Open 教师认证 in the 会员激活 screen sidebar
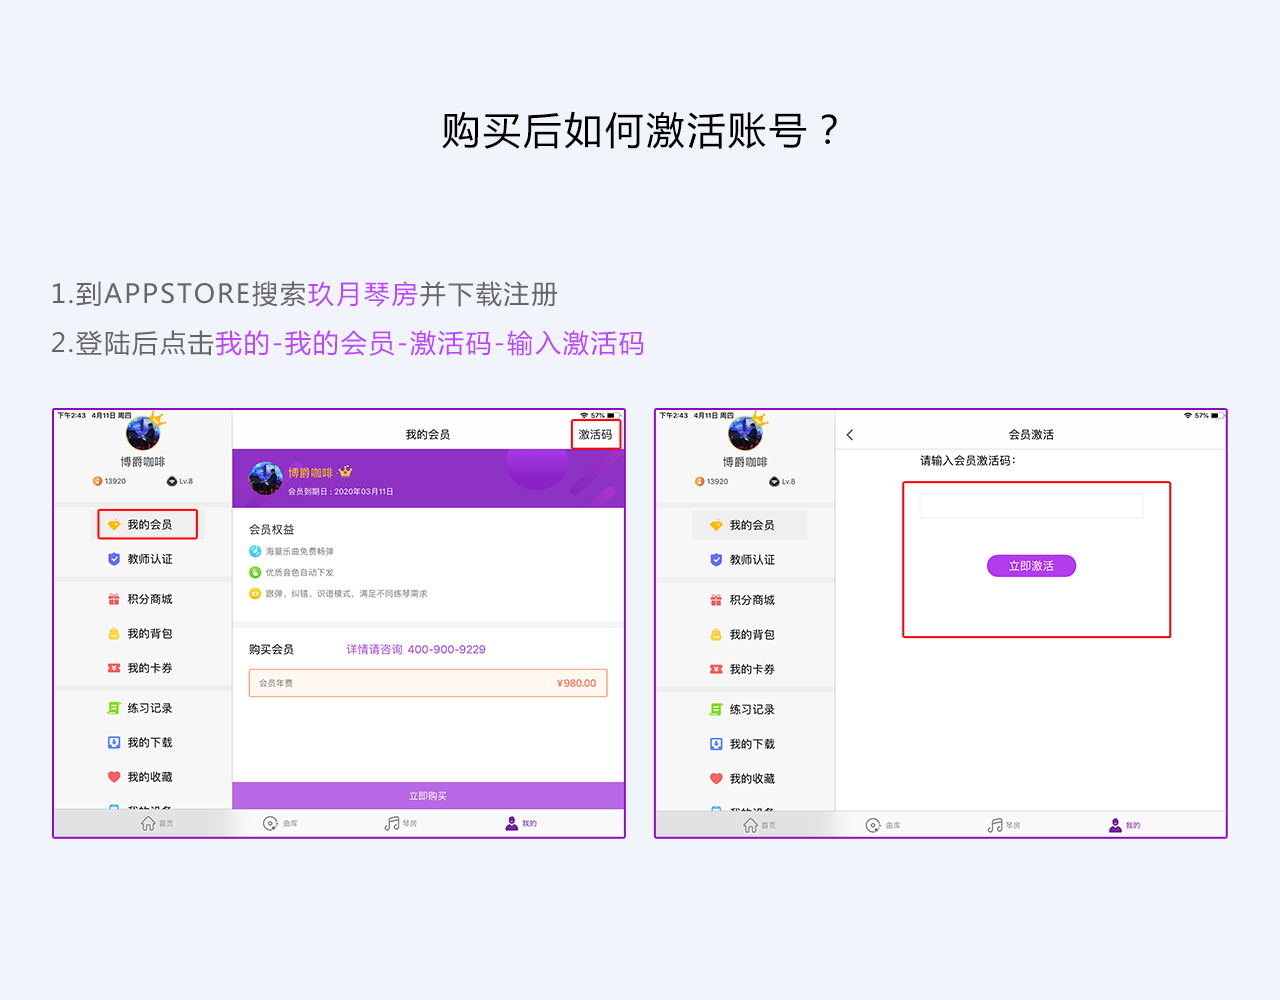Screen dimensions: 1280x1000 click(x=742, y=560)
